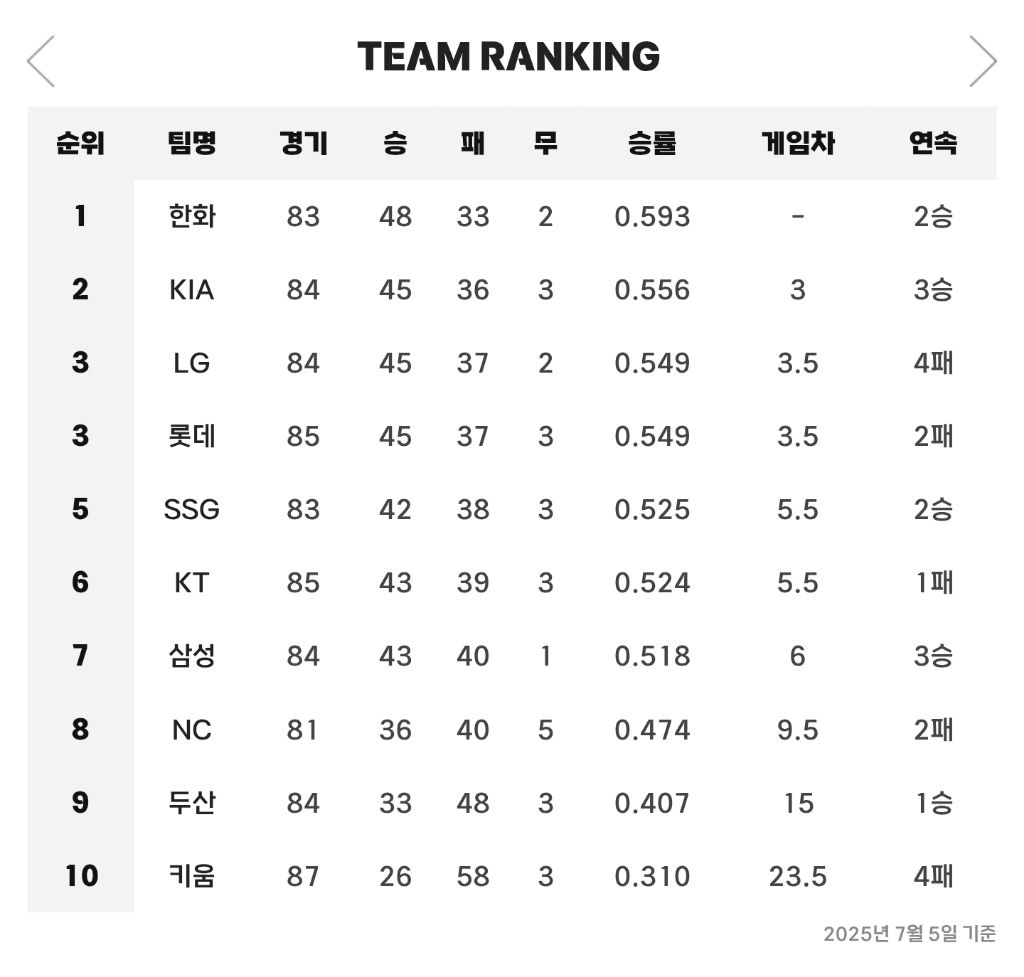The height and width of the screenshot is (977, 1024).
Task: Click the TEAM RANKING title
Action: point(509,56)
